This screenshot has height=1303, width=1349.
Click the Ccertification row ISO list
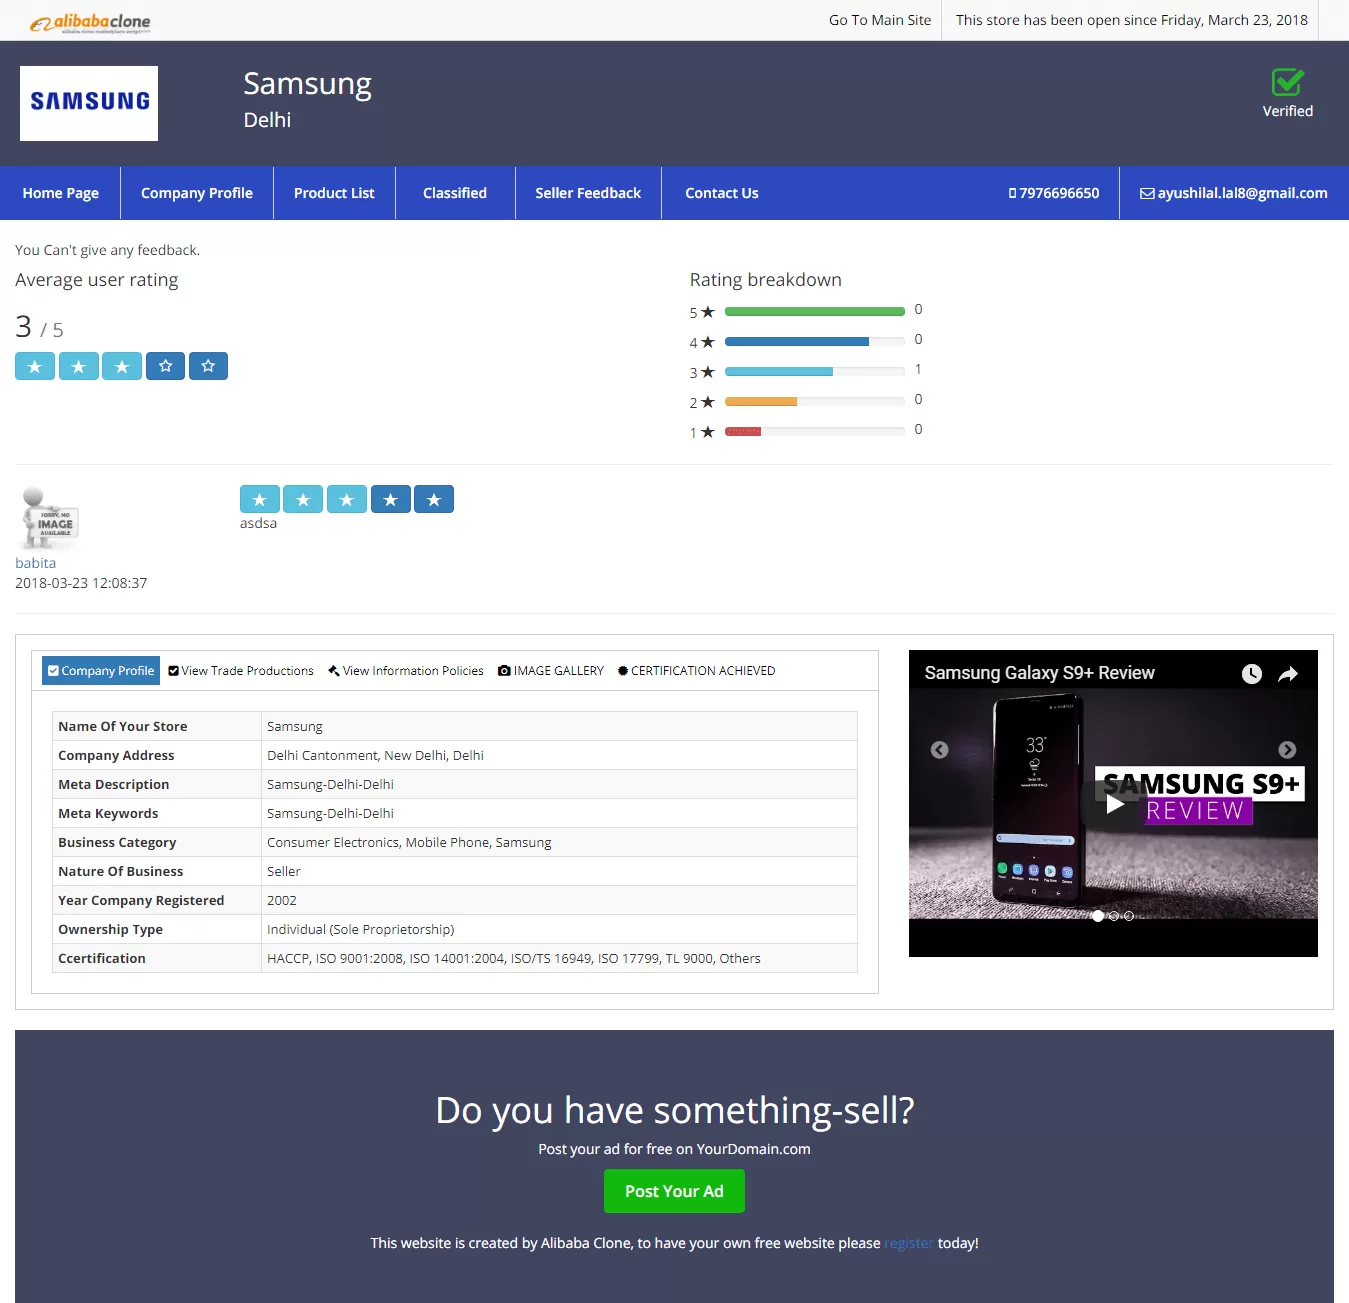pos(514,958)
